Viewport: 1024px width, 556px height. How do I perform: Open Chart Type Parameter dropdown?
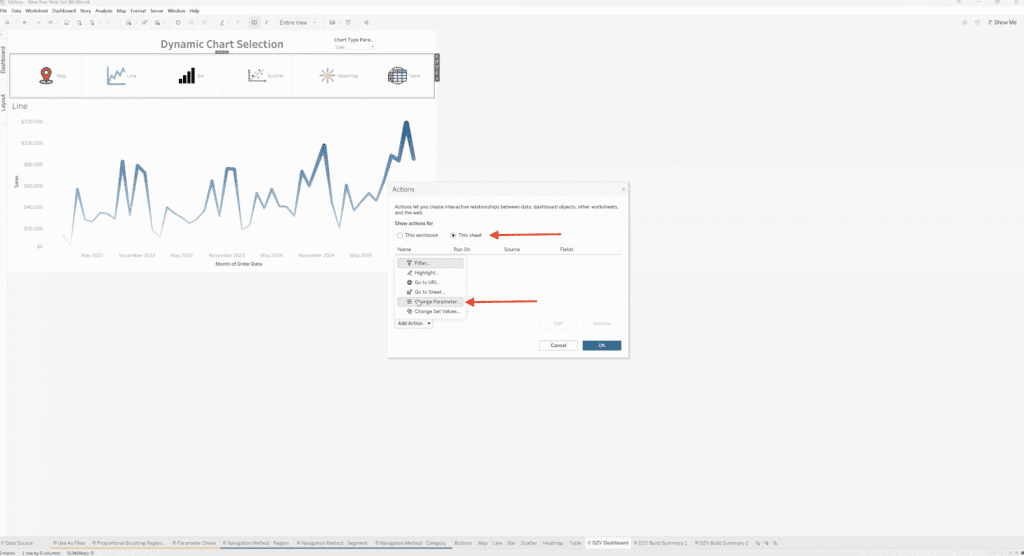[355, 47]
